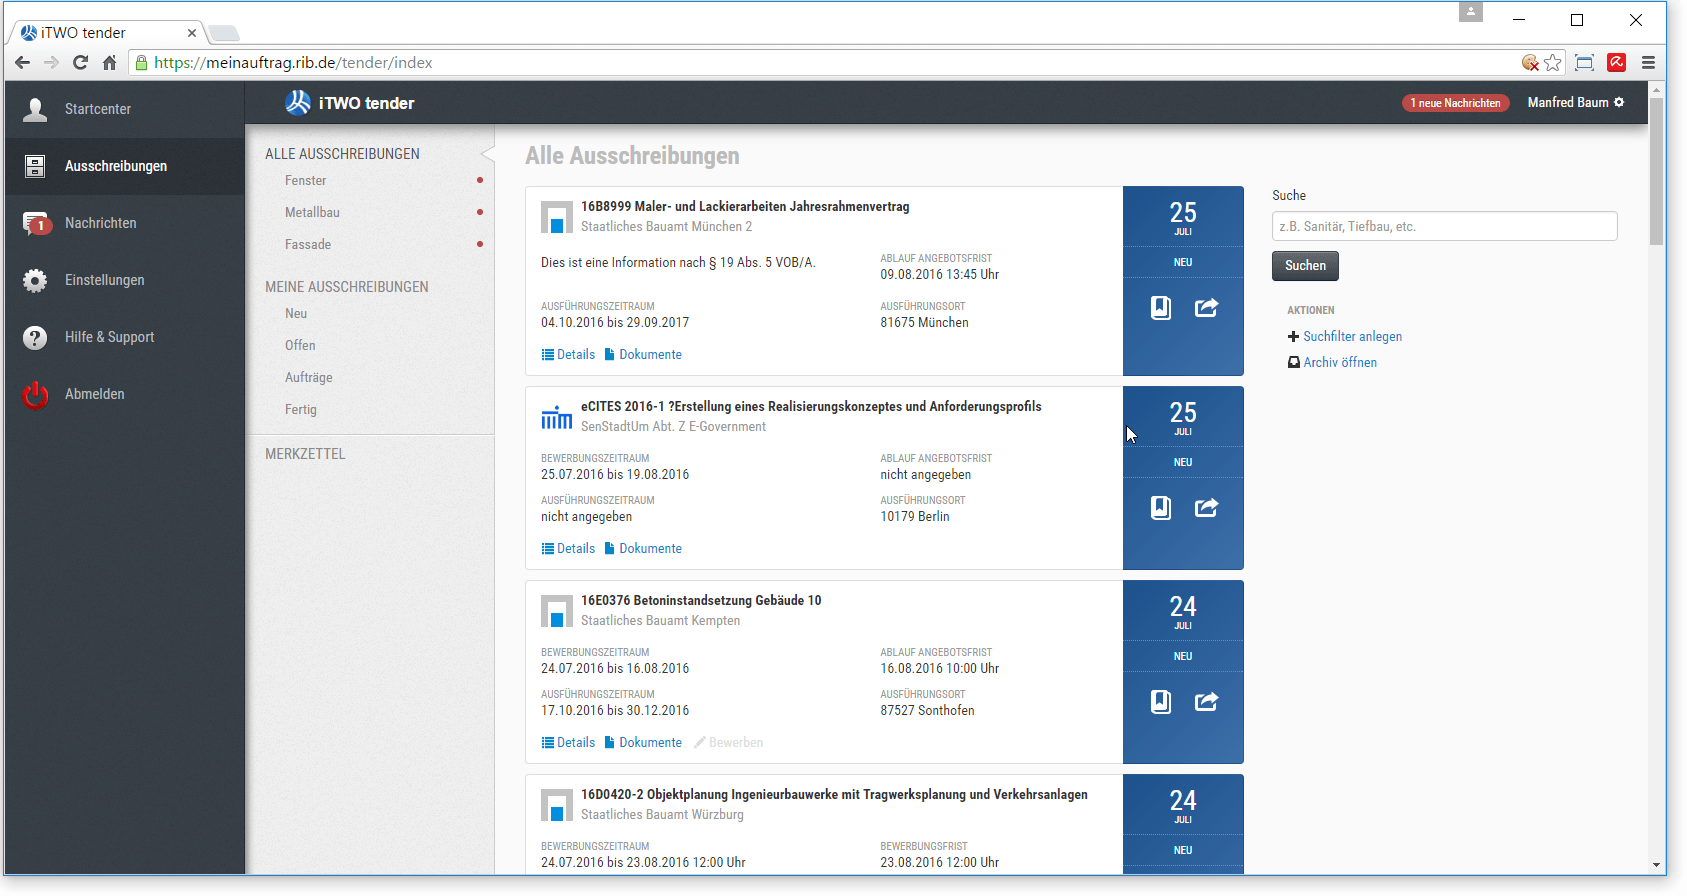Click the browser home icon
Viewport: 1687px width, 896px height.
(x=110, y=63)
